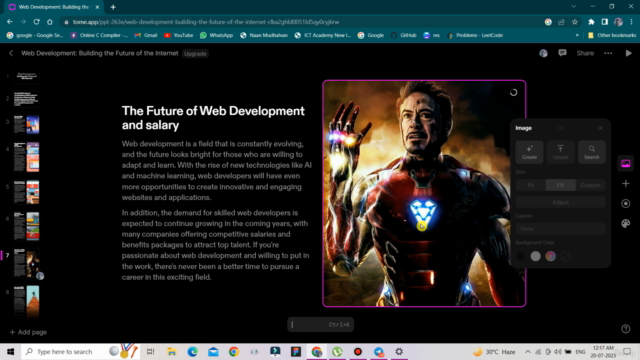
Task: Choose the gradient background color swatch
Action: [551, 256]
